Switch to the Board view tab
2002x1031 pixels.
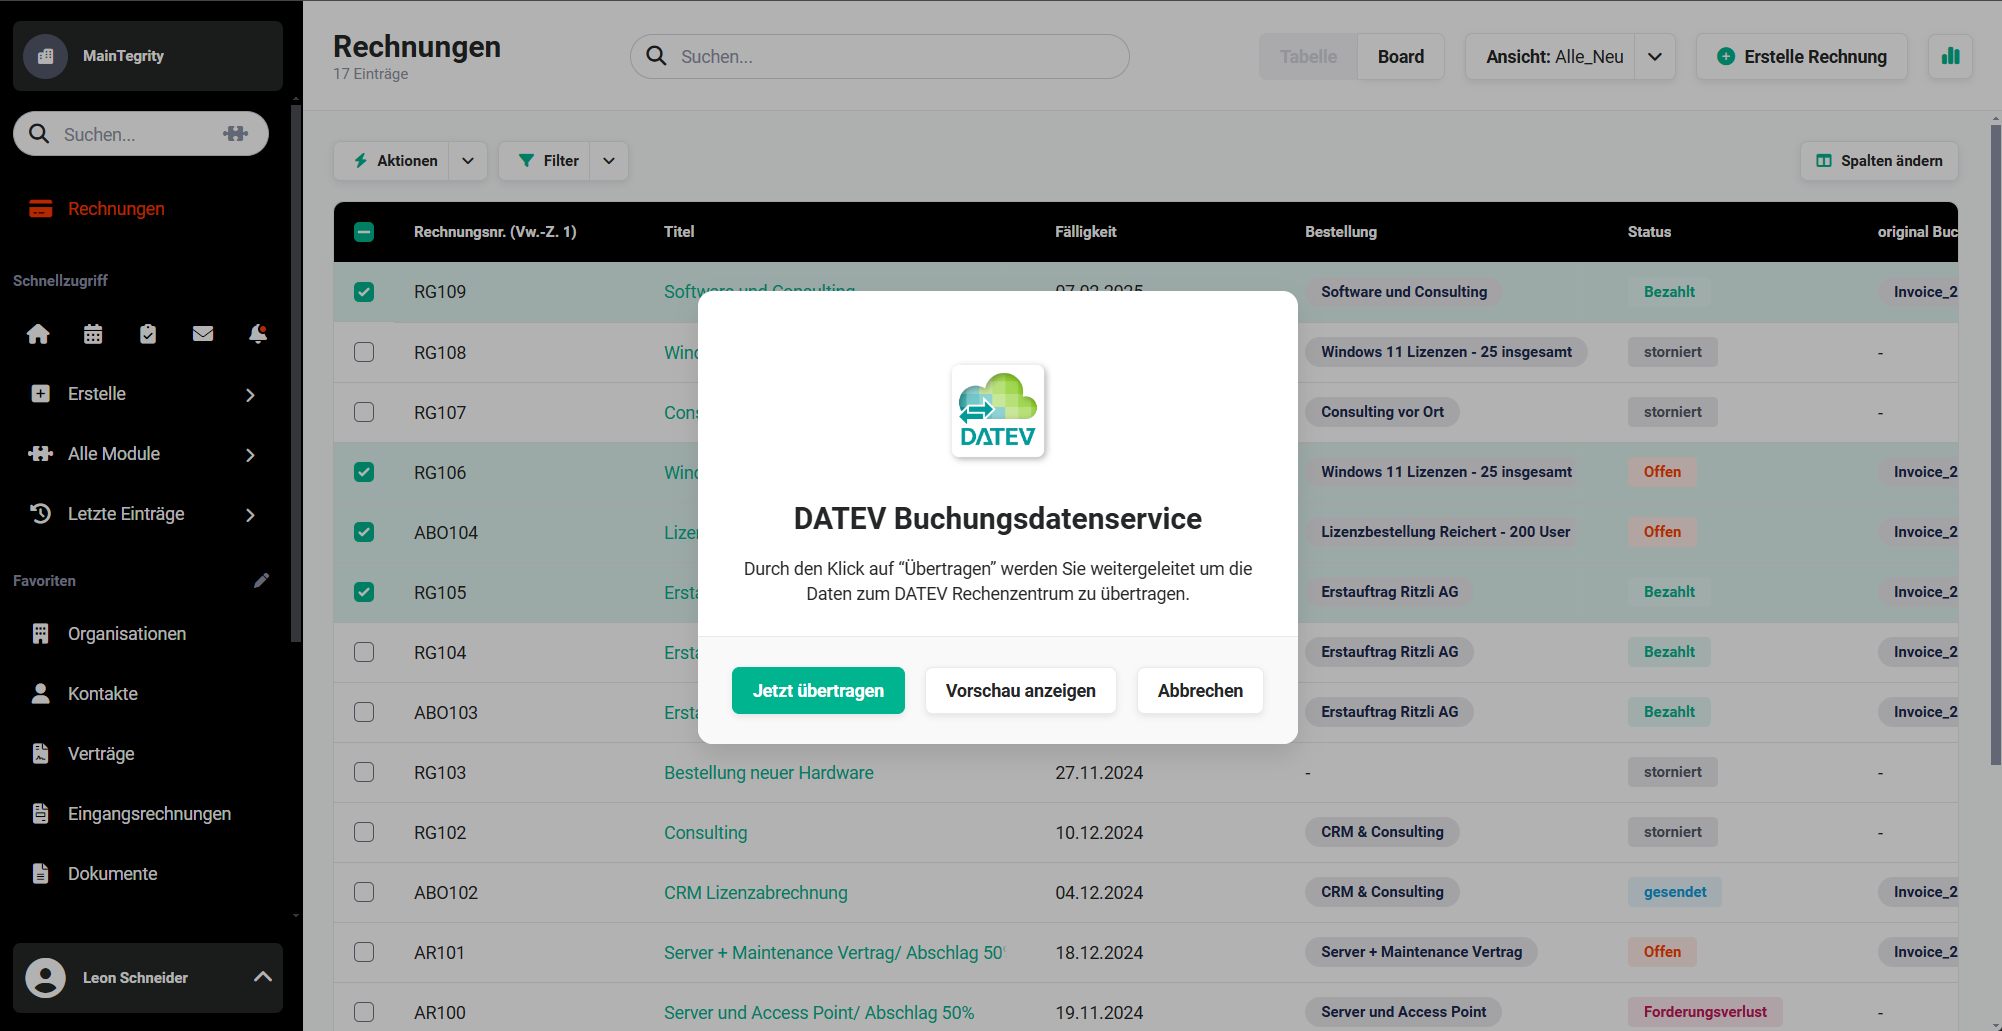point(1401,57)
